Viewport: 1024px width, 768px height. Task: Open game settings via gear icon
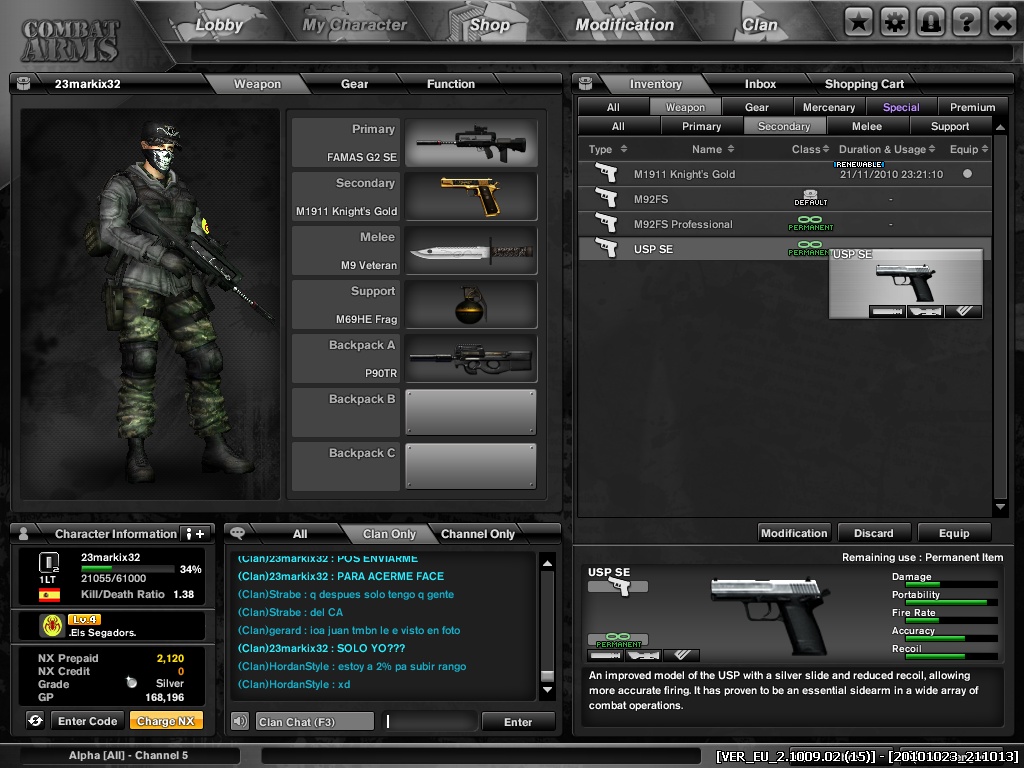895,21
